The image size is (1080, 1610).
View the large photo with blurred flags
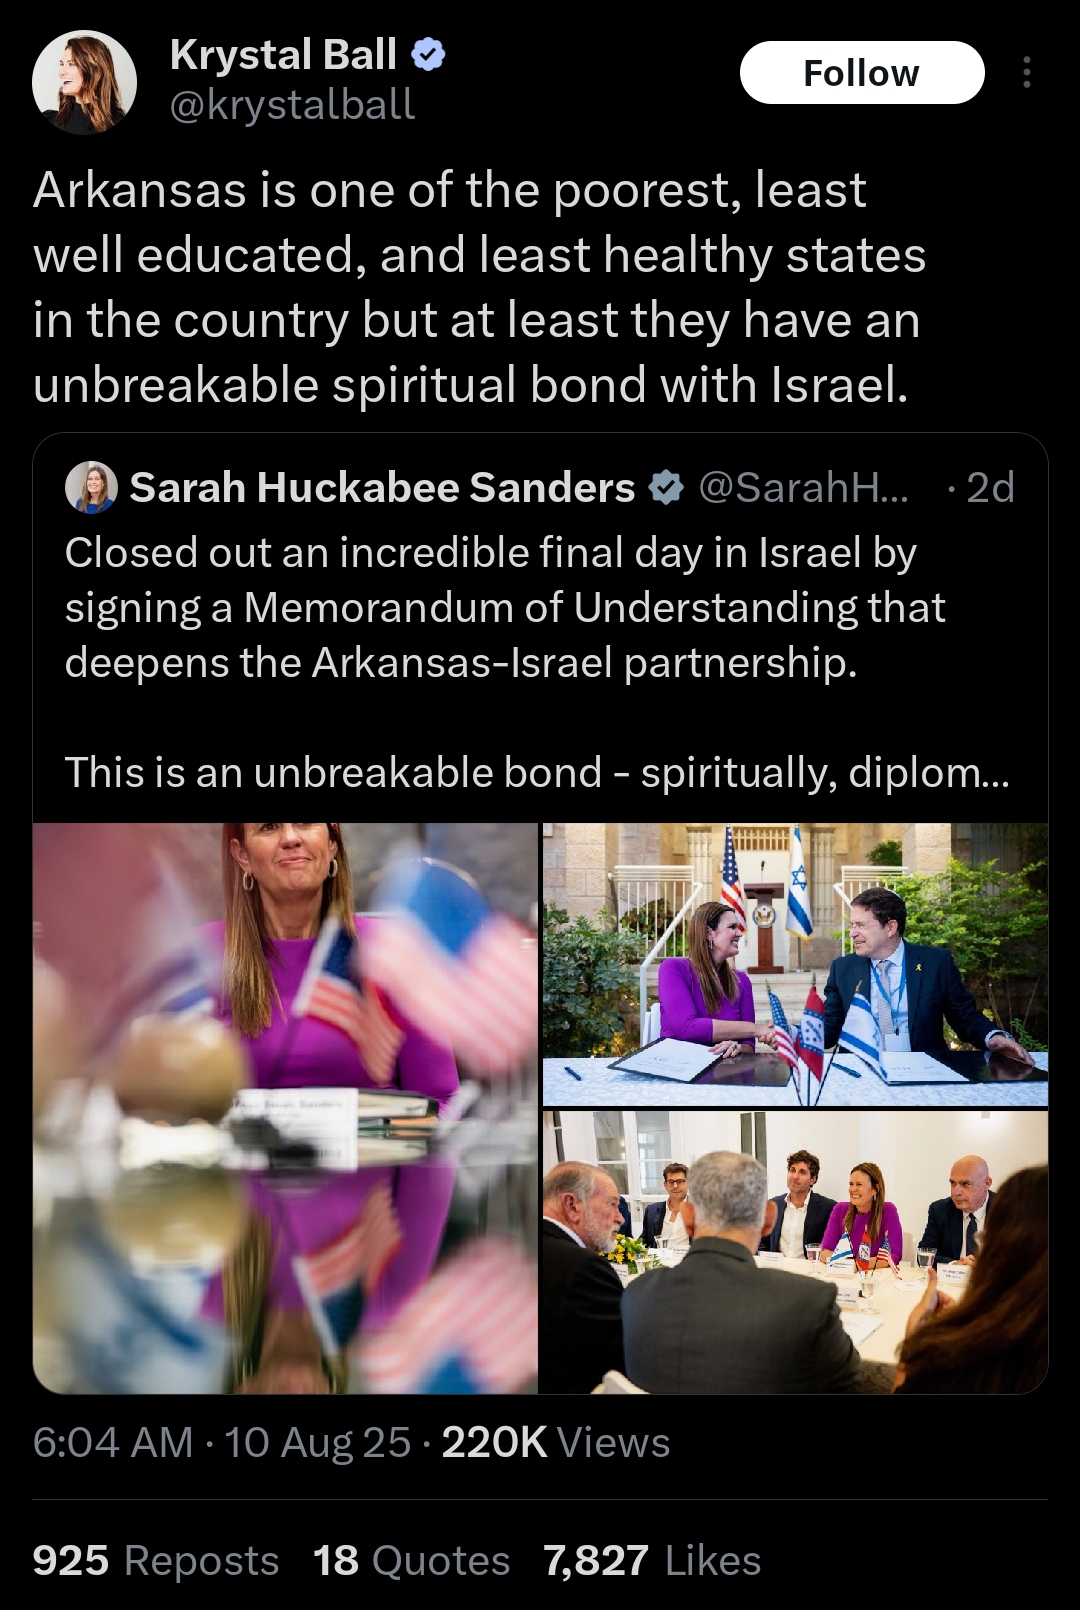point(285,1108)
